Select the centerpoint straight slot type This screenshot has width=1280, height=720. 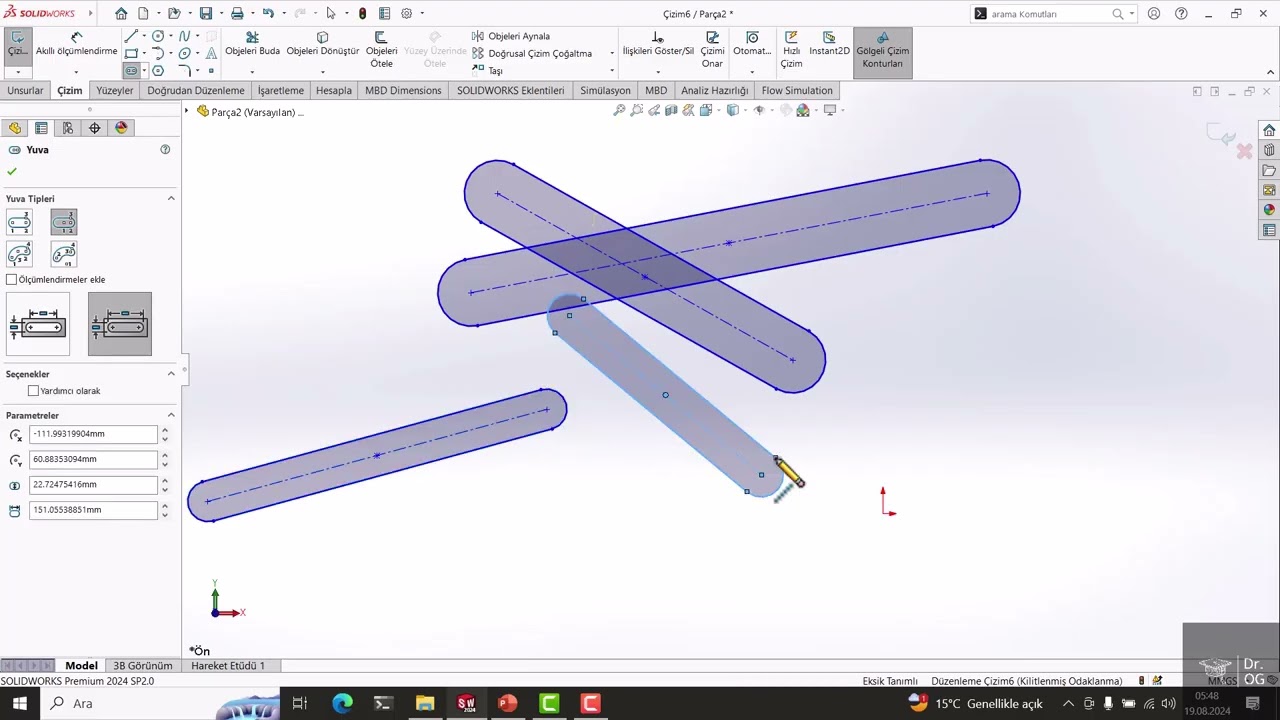[x=64, y=222]
